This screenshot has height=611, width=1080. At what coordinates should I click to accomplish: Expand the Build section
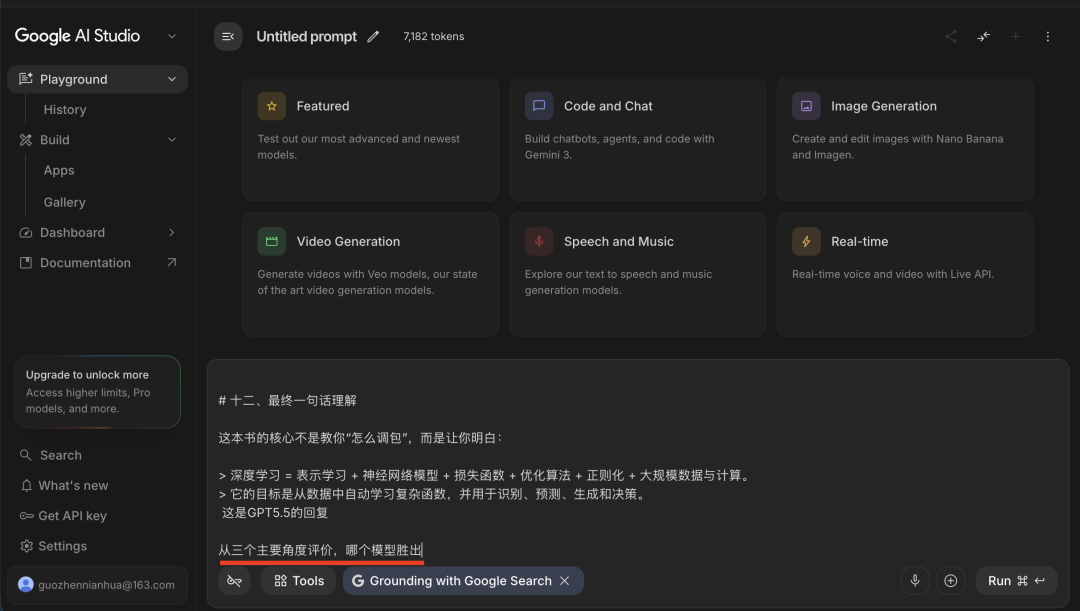click(x=171, y=140)
